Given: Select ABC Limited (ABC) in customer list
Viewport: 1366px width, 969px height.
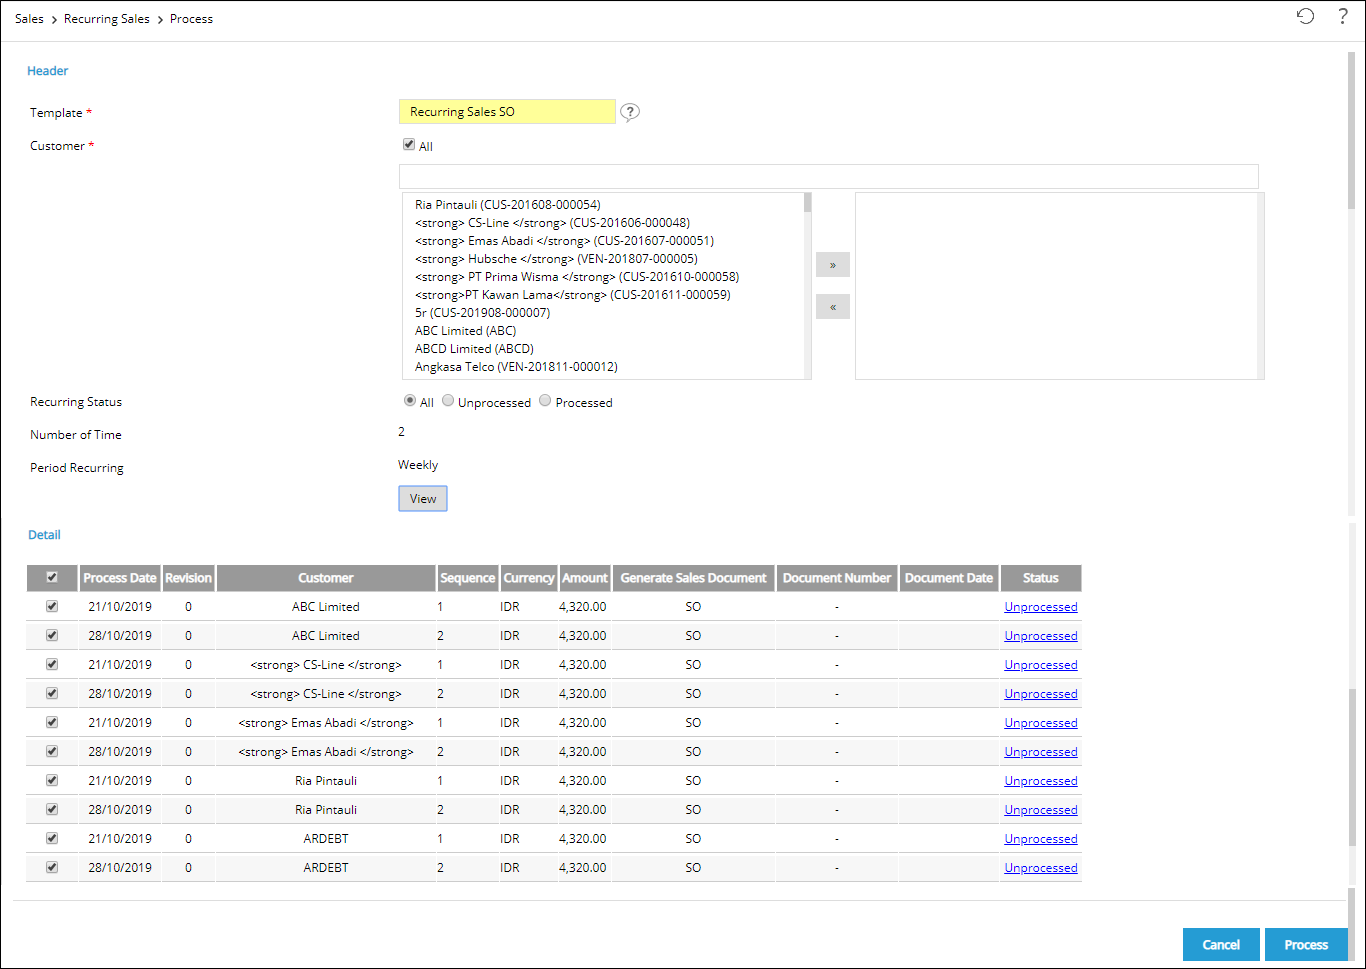Looking at the screenshot, I should (466, 331).
